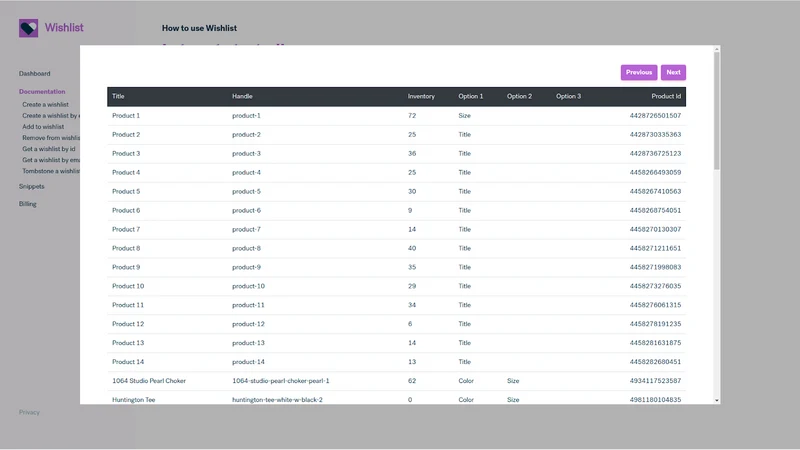Image resolution: width=800 pixels, height=450 pixels.
Task: Click the Option 3 column header
Action: click(568, 96)
